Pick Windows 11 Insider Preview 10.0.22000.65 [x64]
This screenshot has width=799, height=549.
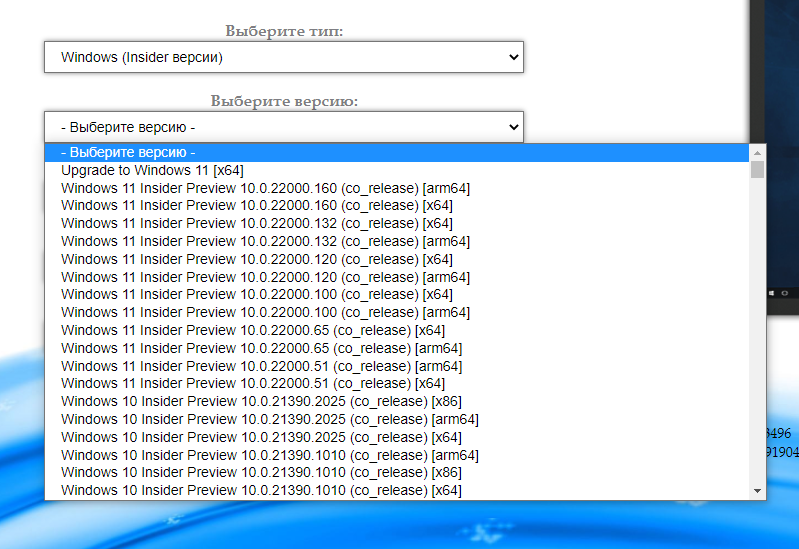[396, 330]
